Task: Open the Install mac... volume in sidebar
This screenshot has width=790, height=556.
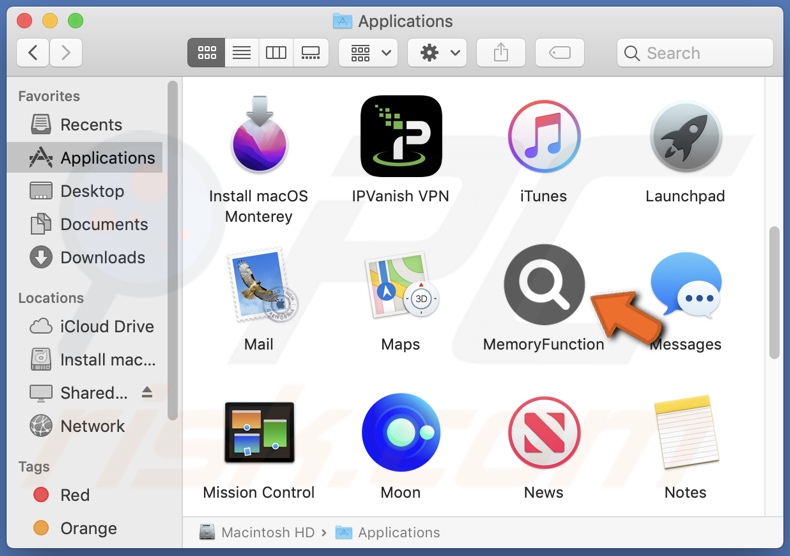Action: pos(85,360)
